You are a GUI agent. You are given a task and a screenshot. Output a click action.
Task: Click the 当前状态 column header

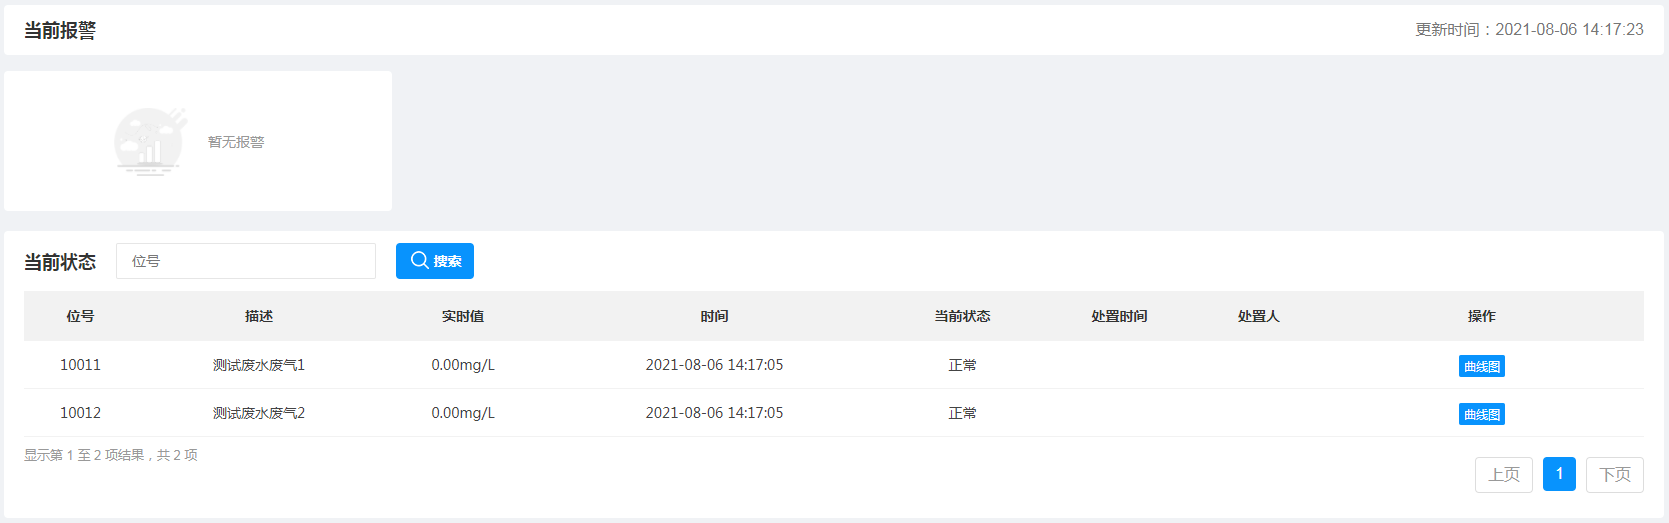coord(962,316)
